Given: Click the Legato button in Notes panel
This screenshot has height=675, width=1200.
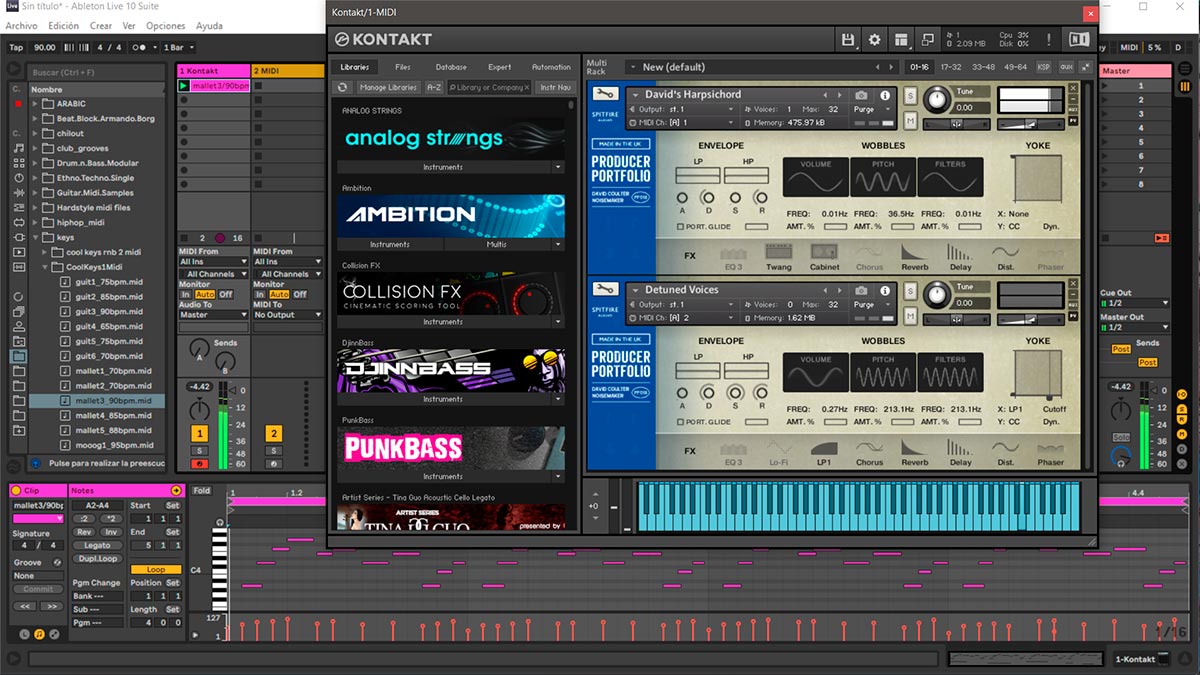Looking at the screenshot, I should click(x=97, y=546).
